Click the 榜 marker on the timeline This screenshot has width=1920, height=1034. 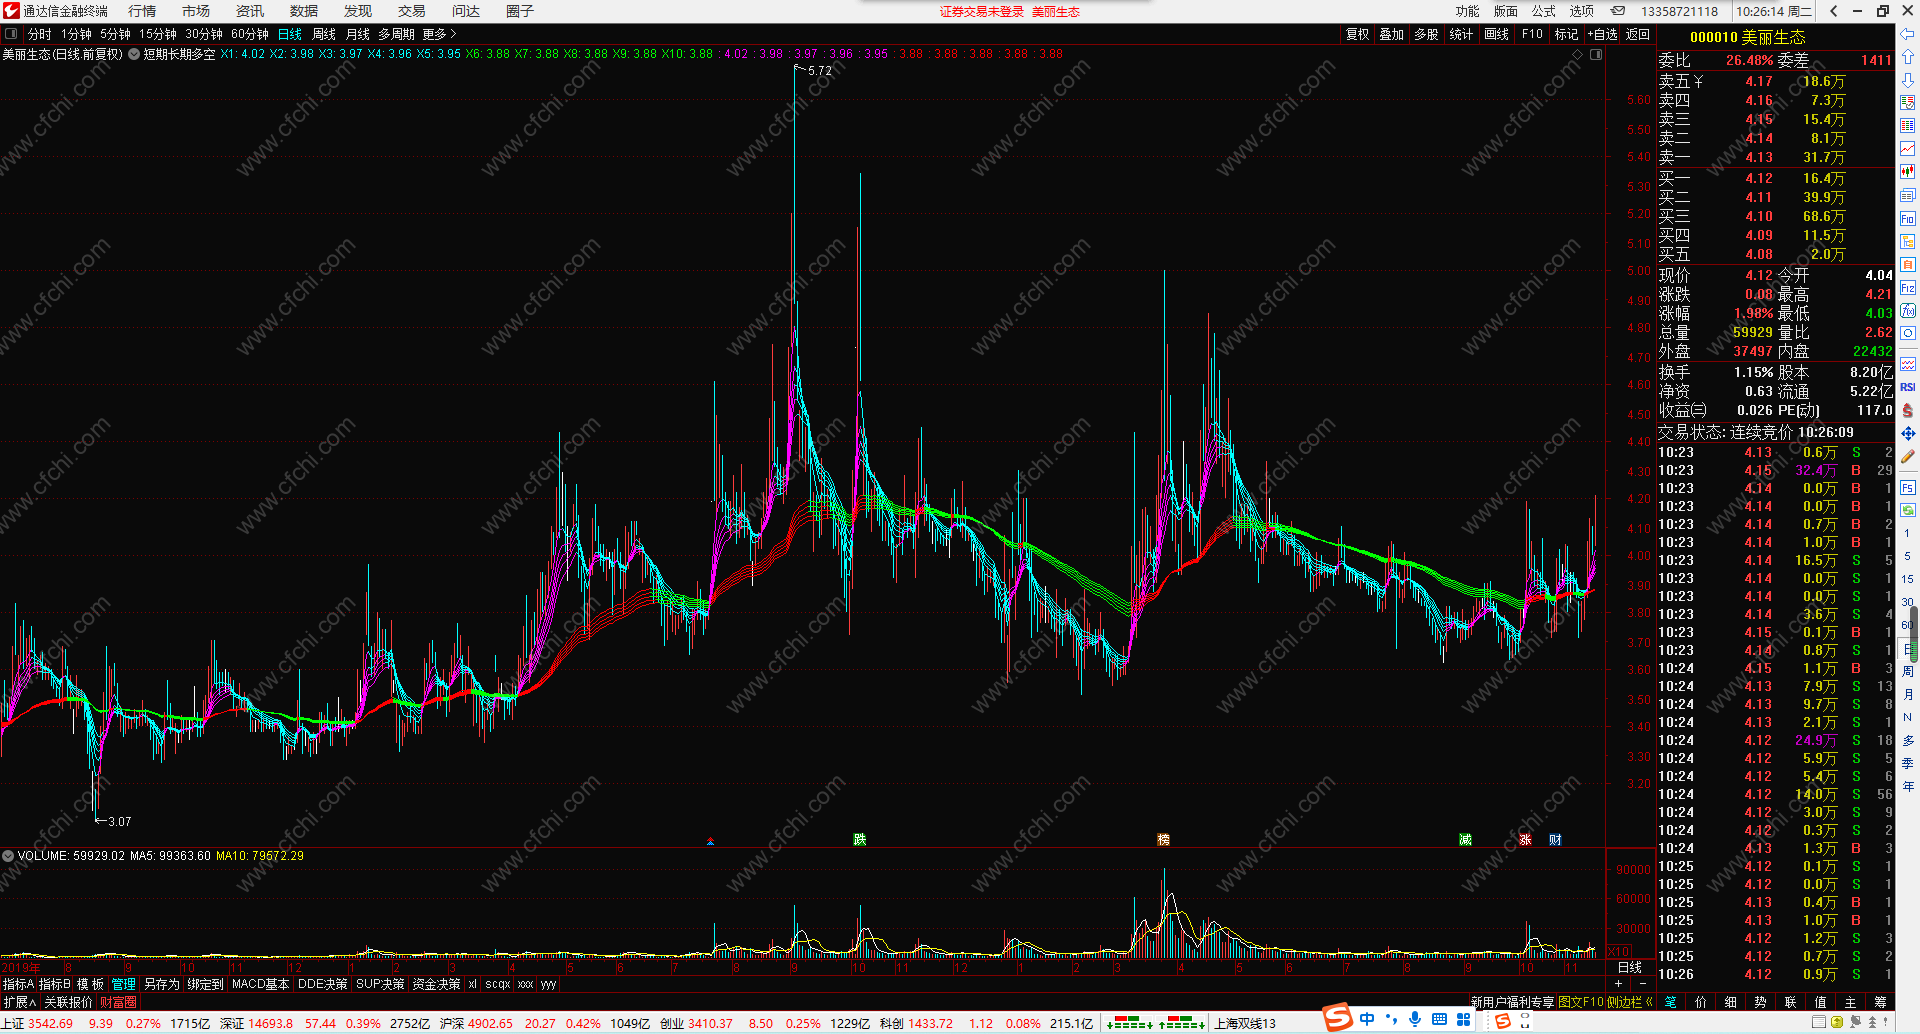[x=1163, y=840]
